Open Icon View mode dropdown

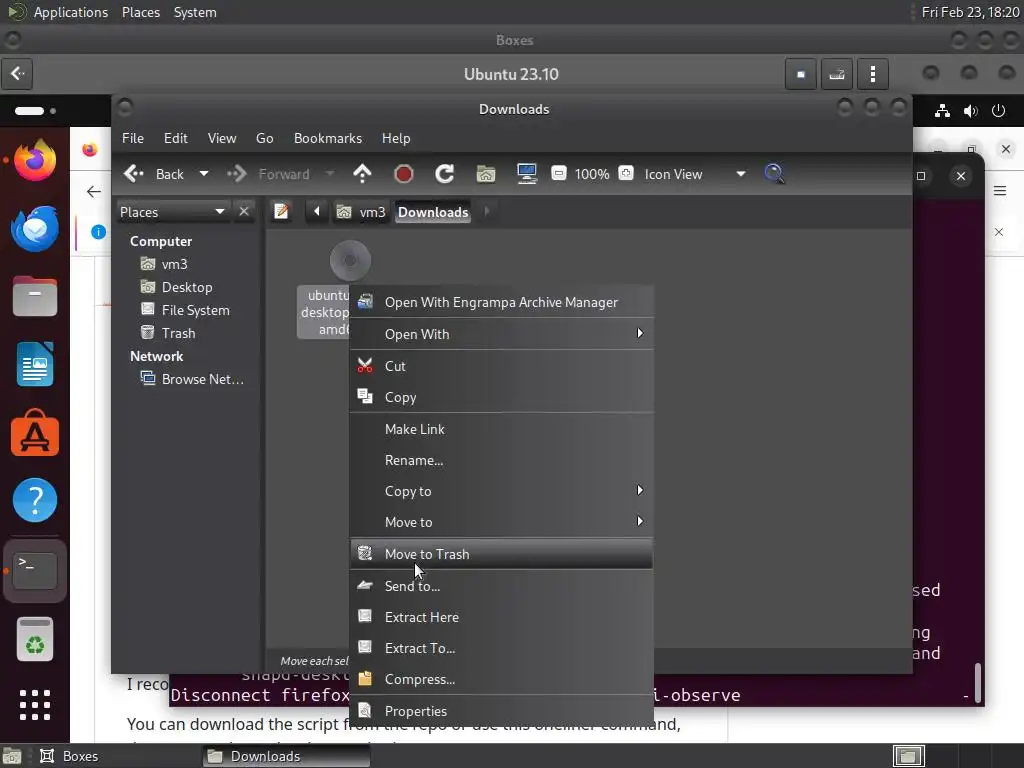coord(695,174)
